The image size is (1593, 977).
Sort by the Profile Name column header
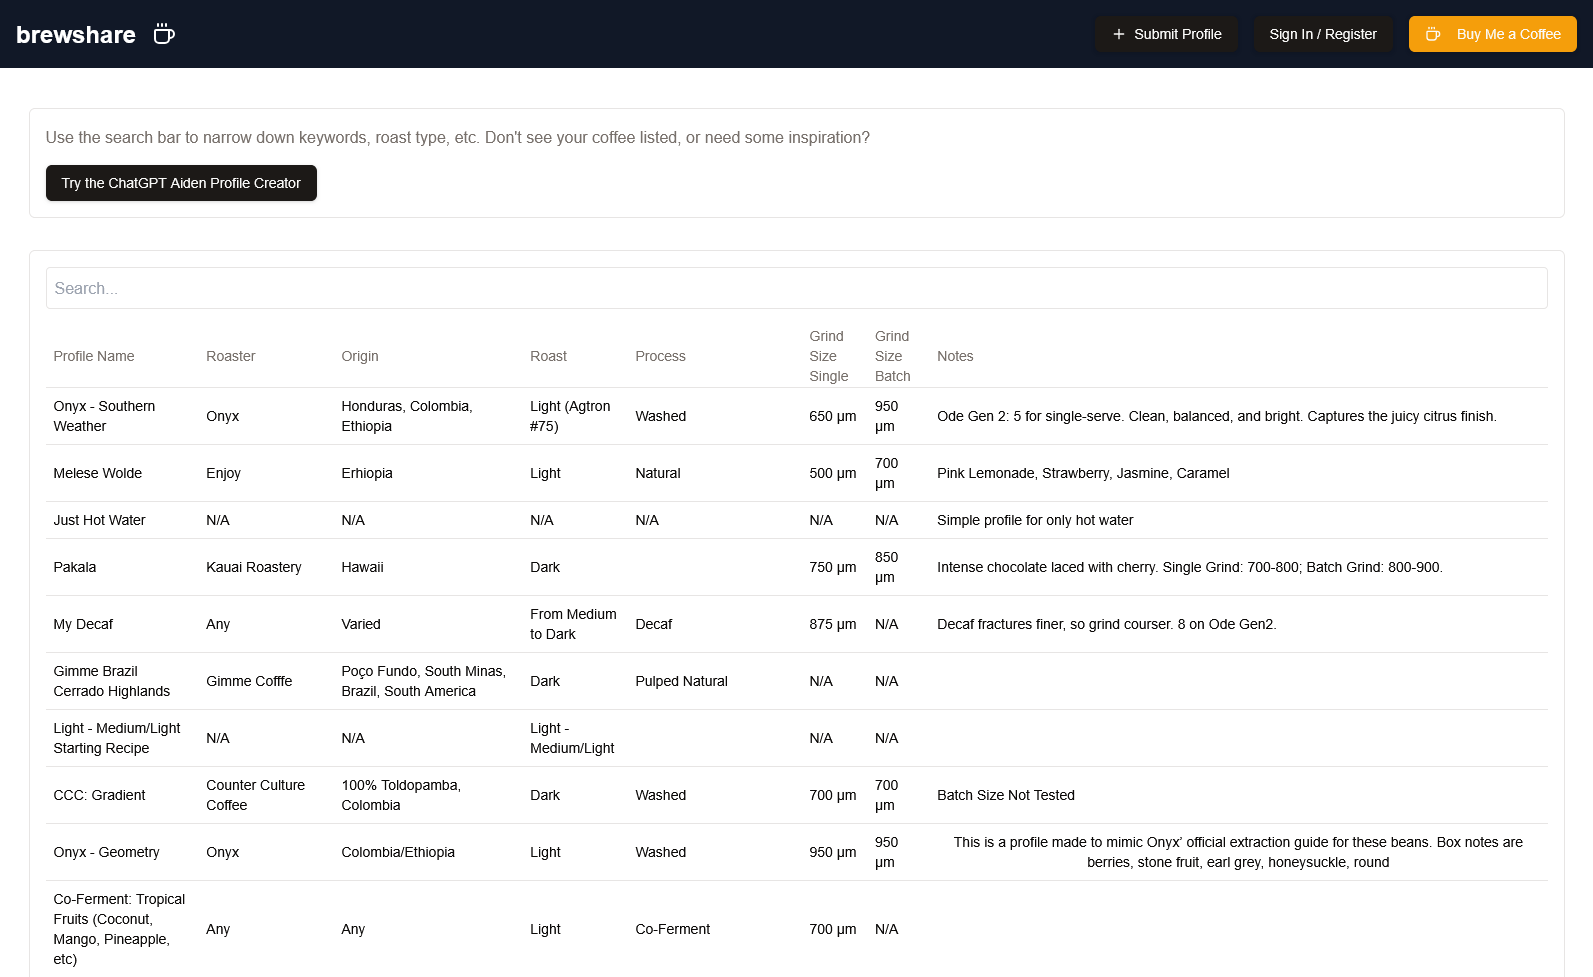(x=94, y=356)
